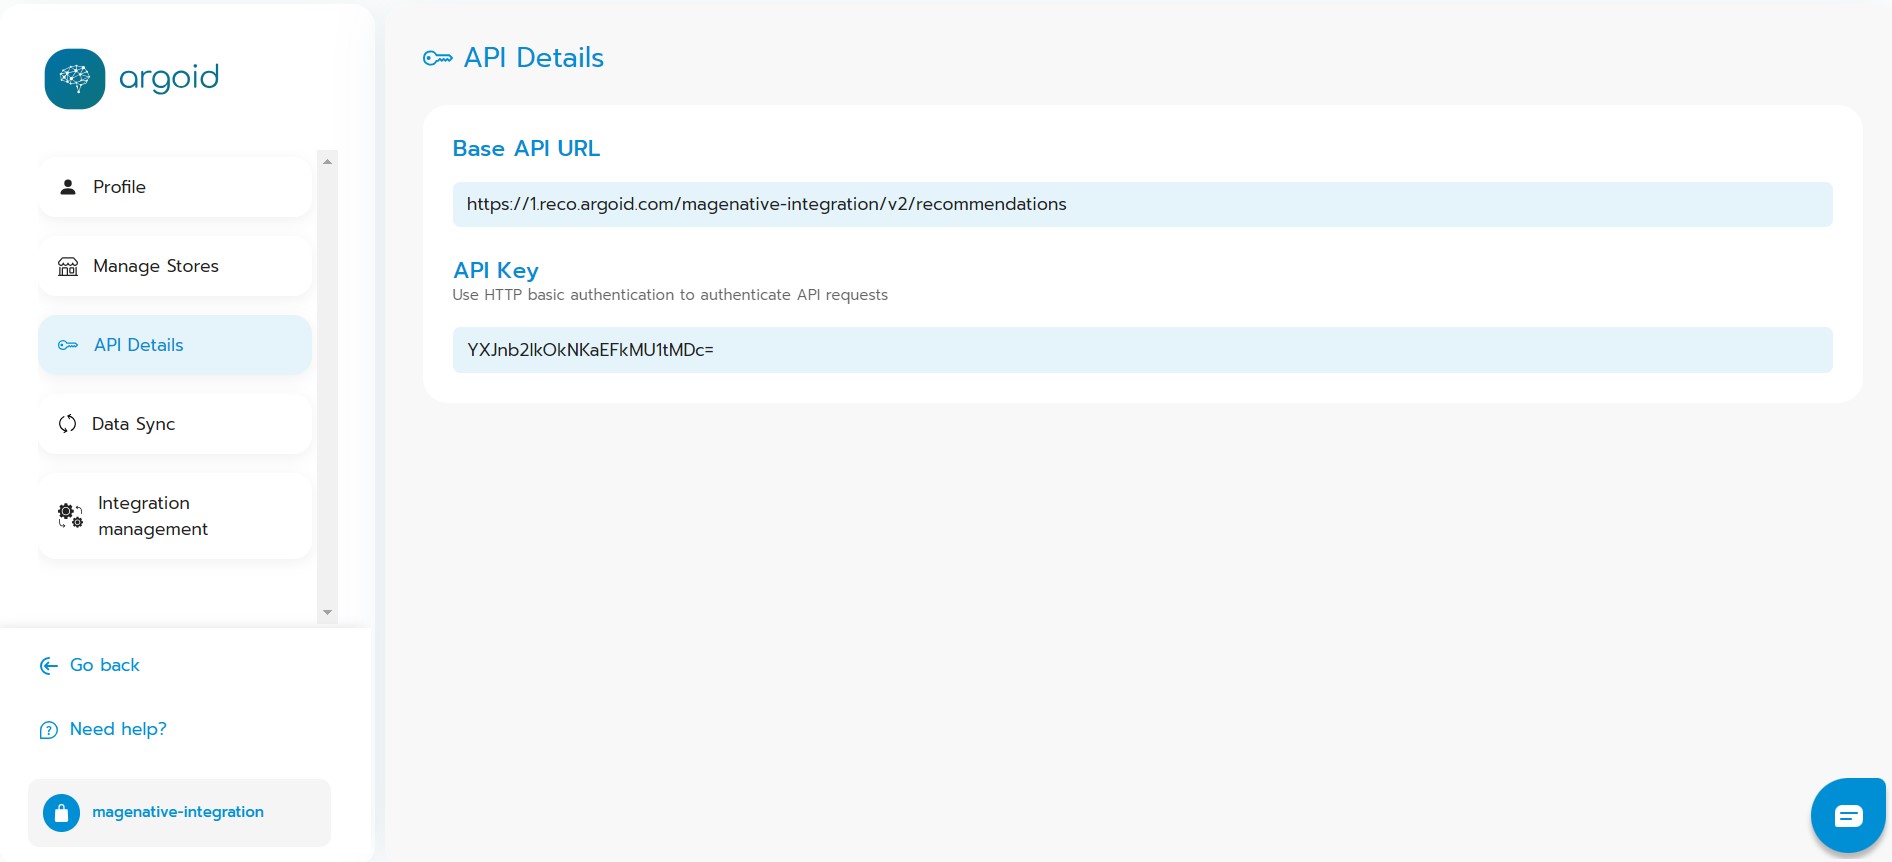This screenshot has width=1892, height=862.
Task: Select the magenative-integration store label
Action: coord(178,812)
